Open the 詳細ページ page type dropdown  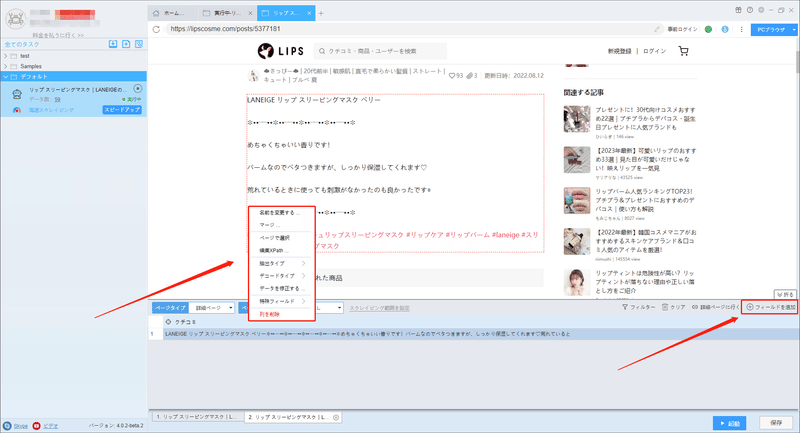click(212, 308)
